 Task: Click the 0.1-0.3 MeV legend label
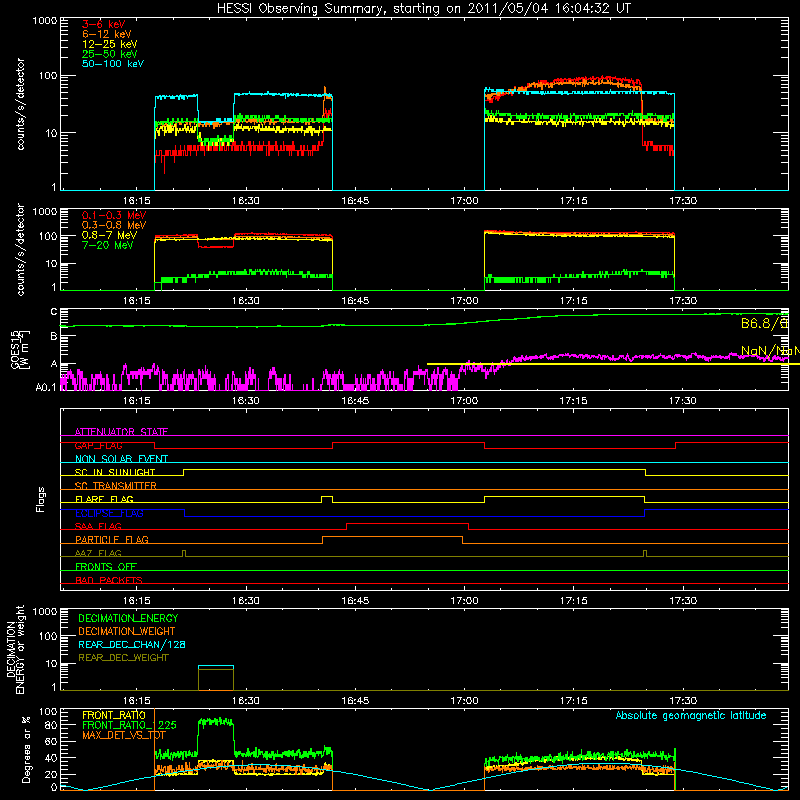(114, 215)
